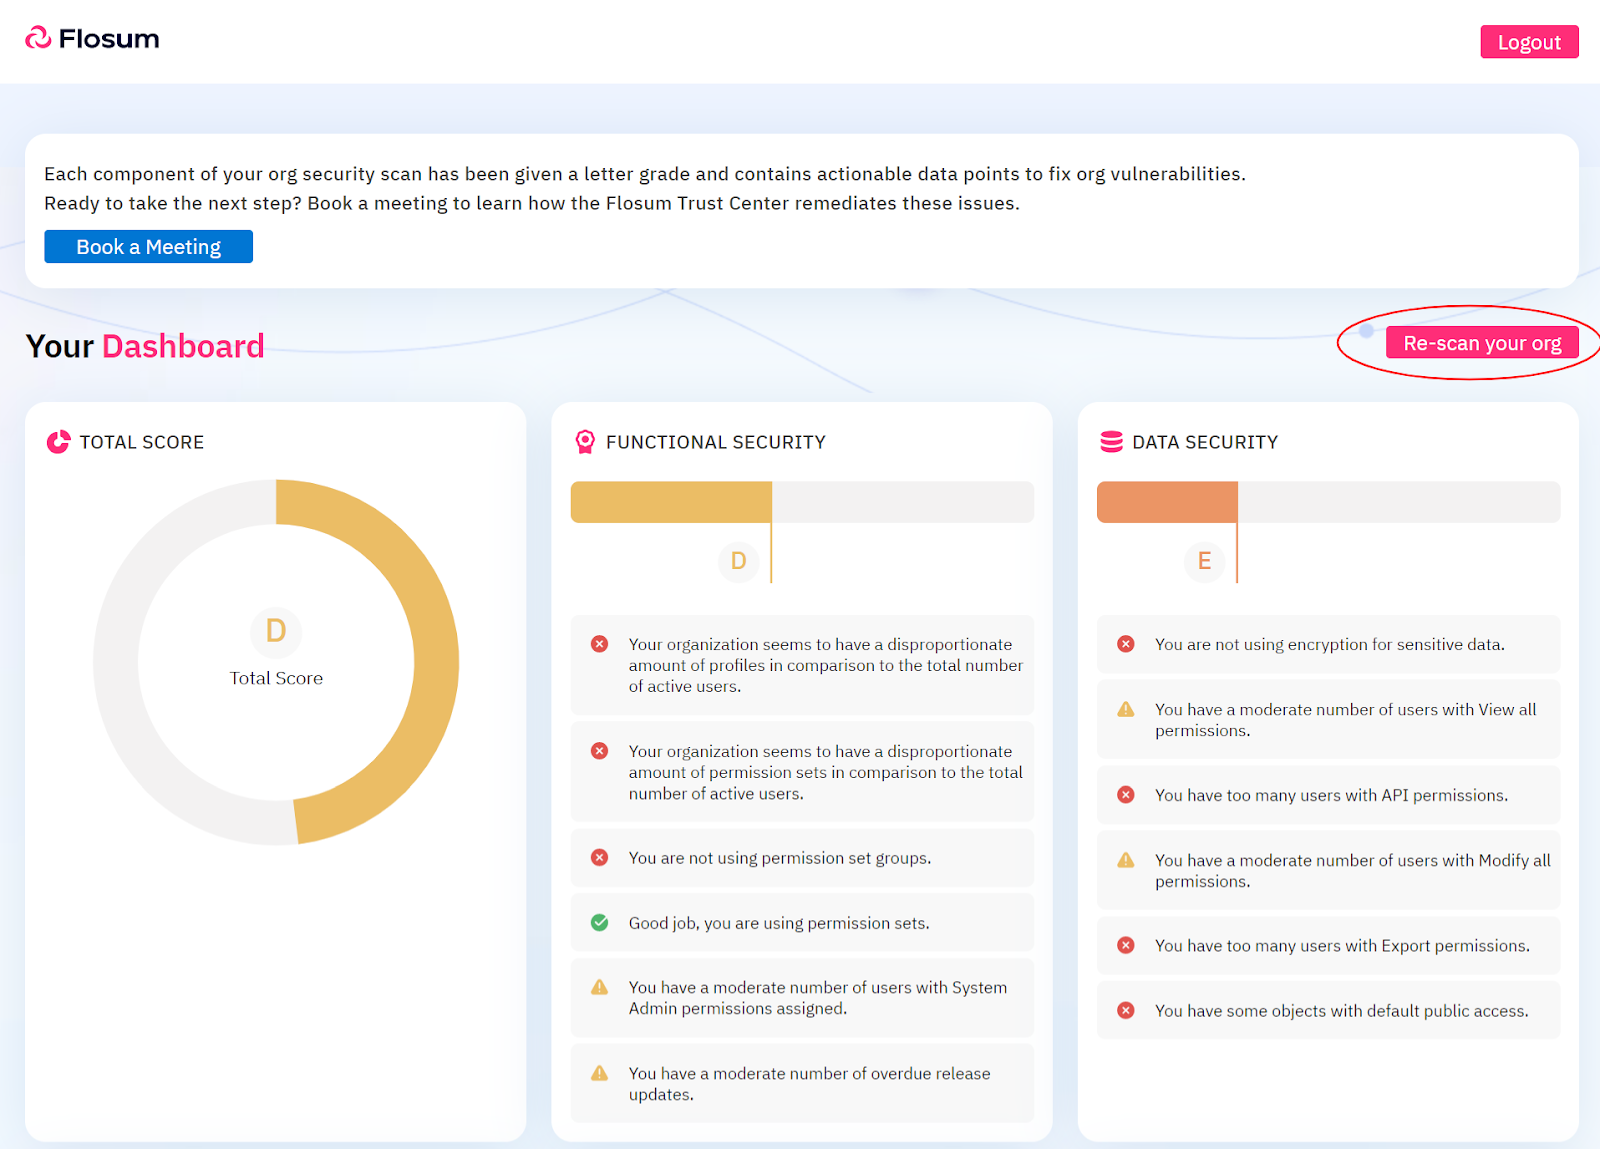Click green checkmark icon for permission sets

600,923
